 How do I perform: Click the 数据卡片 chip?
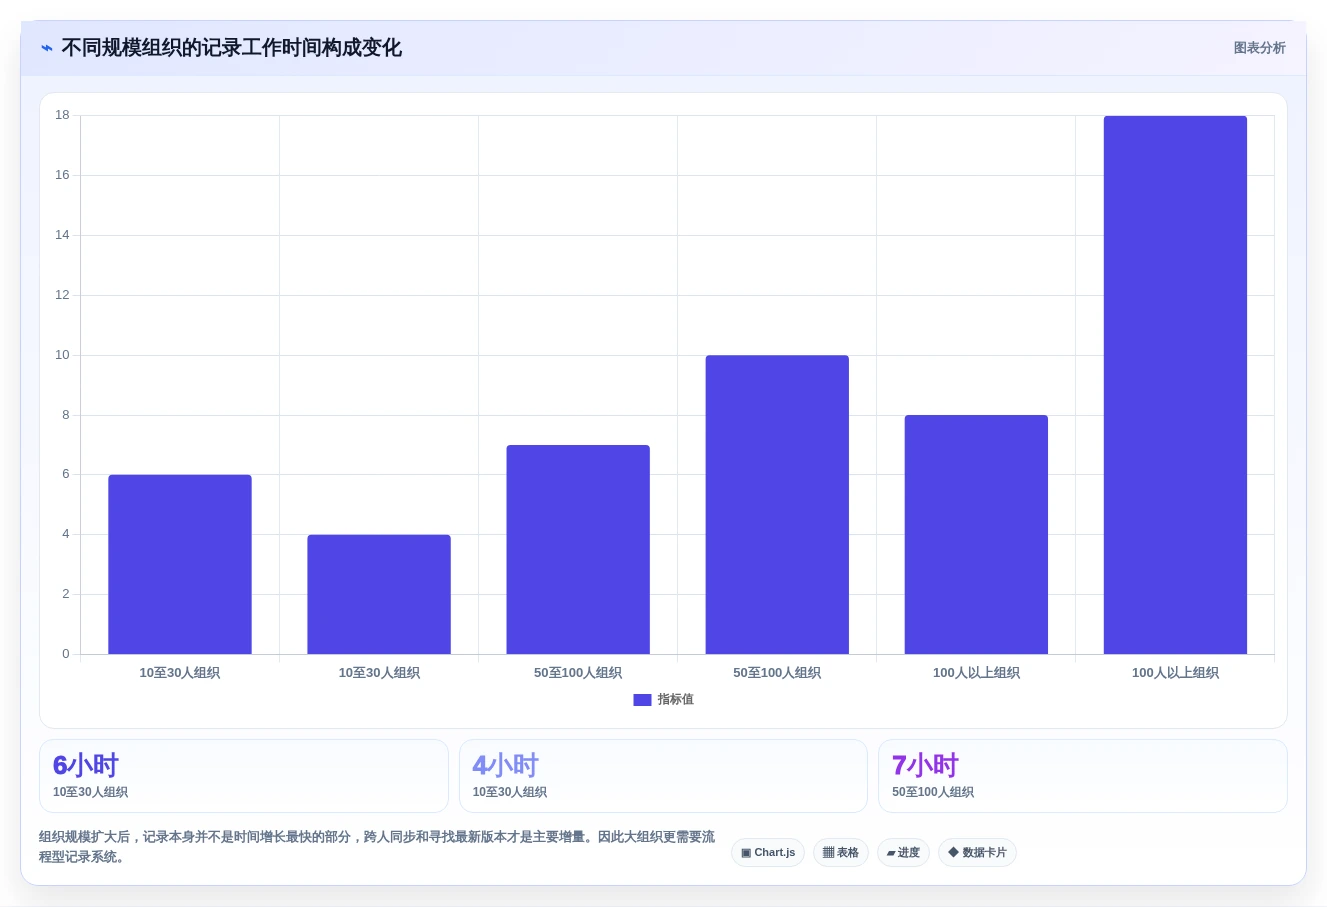click(x=977, y=853)
